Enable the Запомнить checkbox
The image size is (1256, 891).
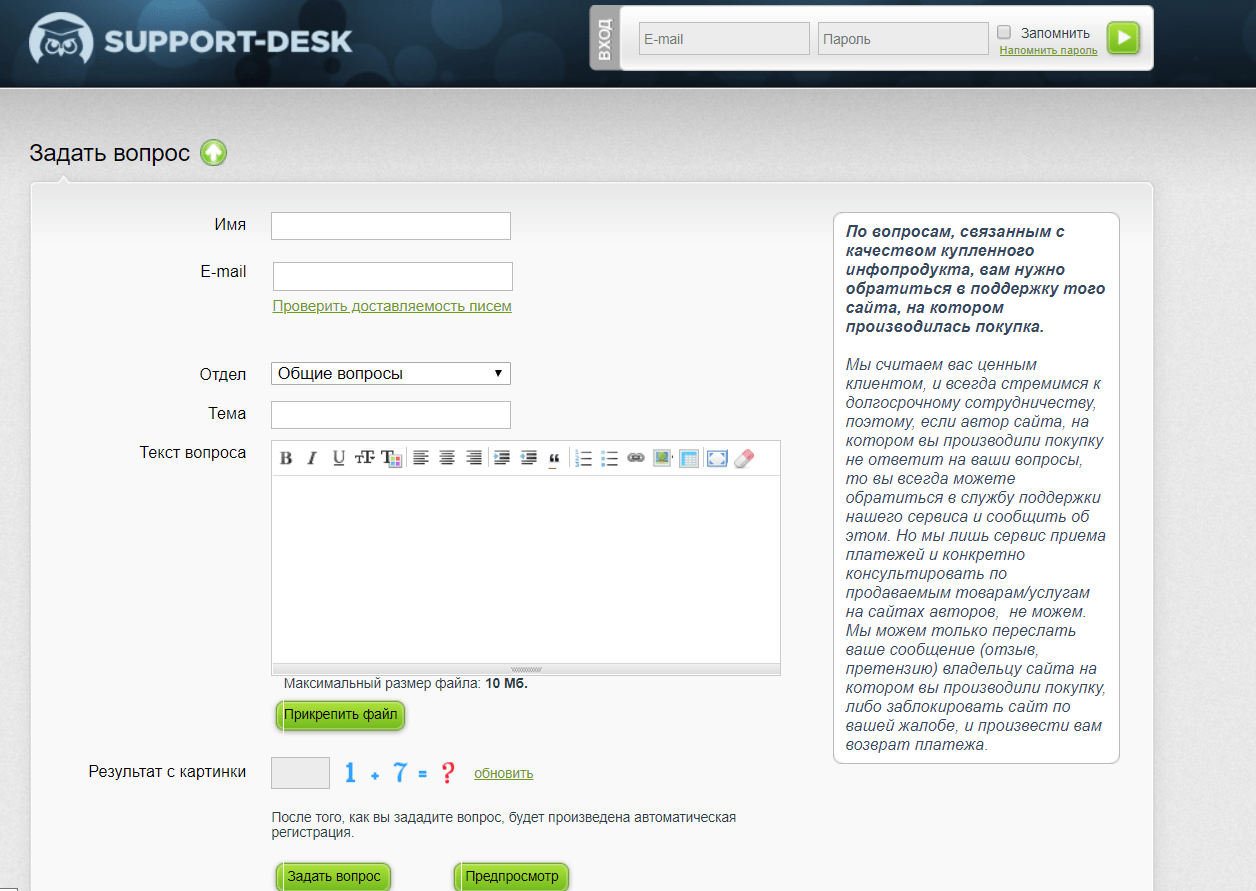coord(1005,32)
